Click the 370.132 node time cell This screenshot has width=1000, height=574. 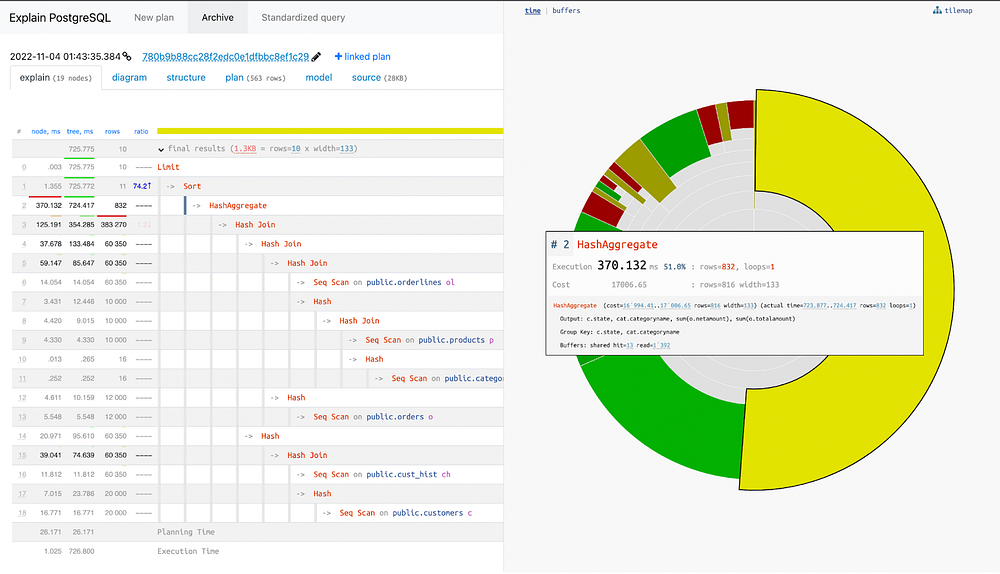(x=48, y=205)
